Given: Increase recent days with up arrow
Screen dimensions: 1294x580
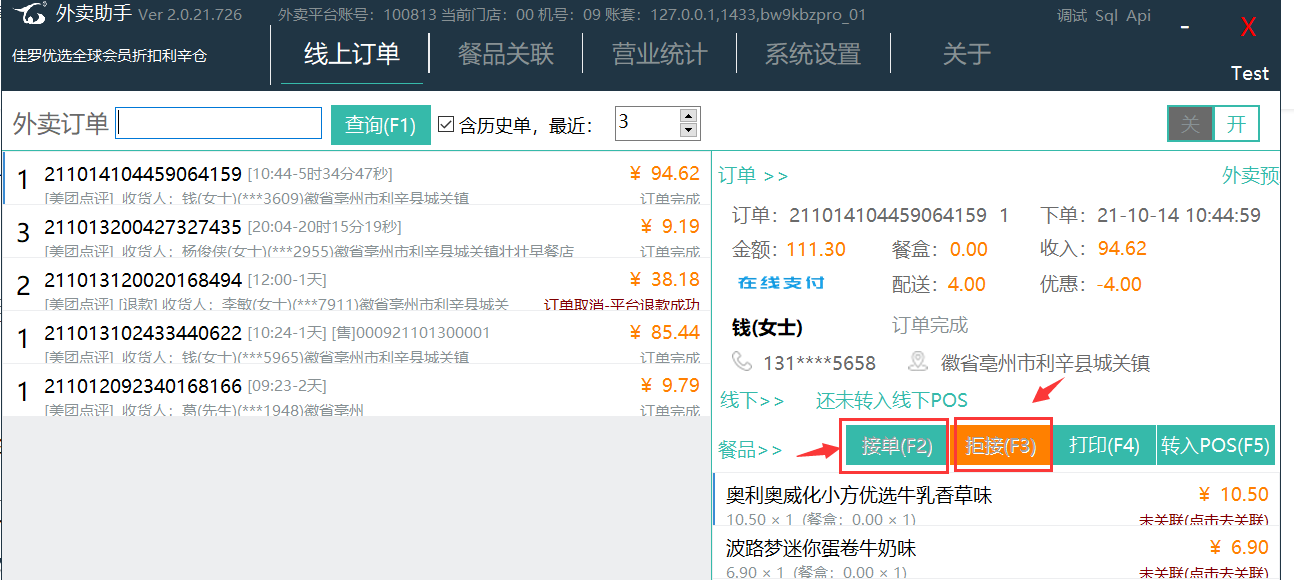Looking at the screenshot, I should click(688, 117).
